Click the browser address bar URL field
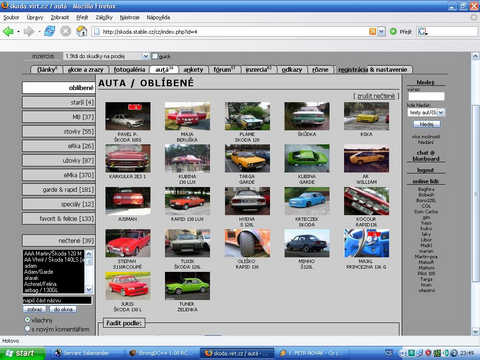Screen dimensions: 480x360 (x=230, y=32)
